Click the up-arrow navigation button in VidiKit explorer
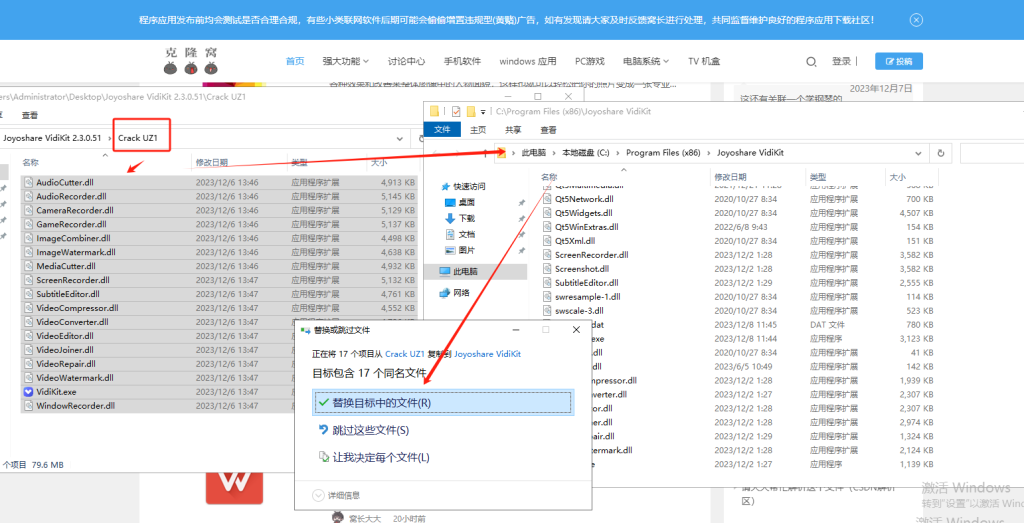 point(484,153)
